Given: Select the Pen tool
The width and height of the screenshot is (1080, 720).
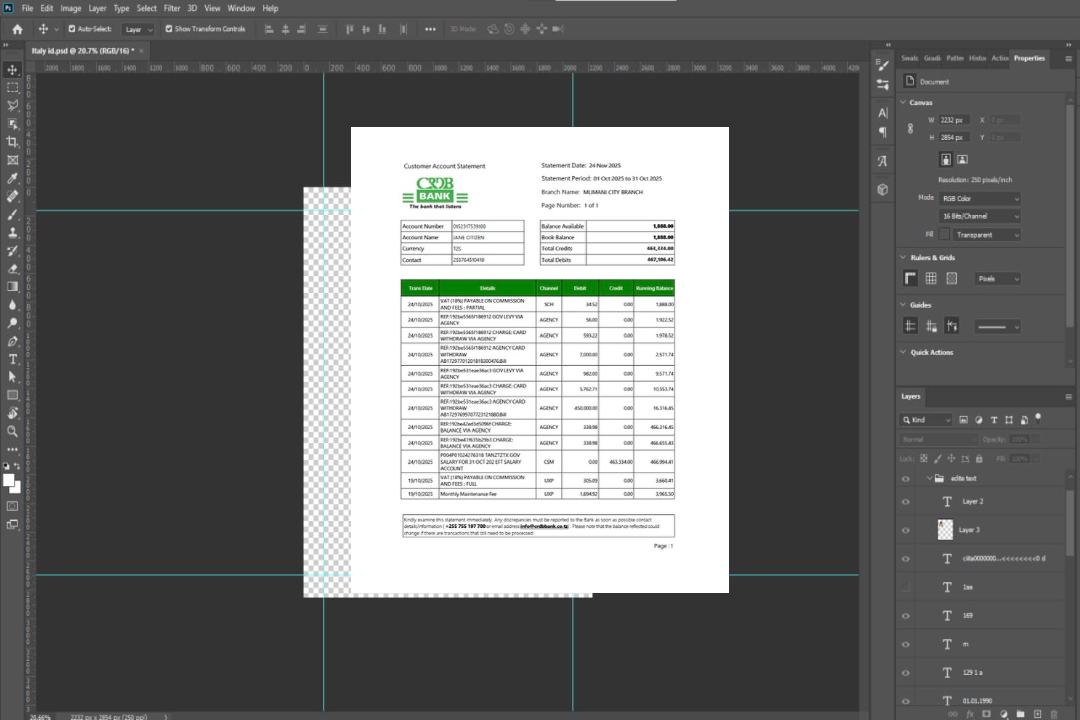Looking at the screenshot, I should 12,341.
